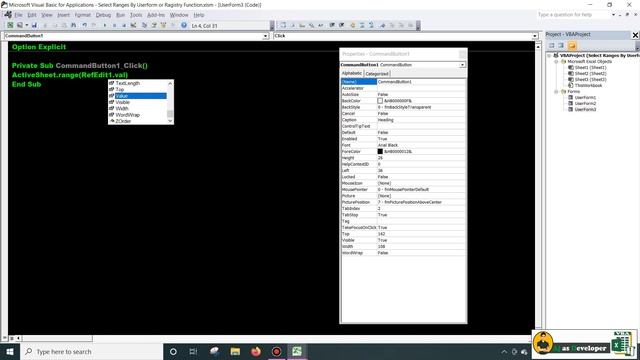Select Sheet1 in Project tree
Image resolution: width=640 pixels, height=360 pixels.
tap(590, 67)
